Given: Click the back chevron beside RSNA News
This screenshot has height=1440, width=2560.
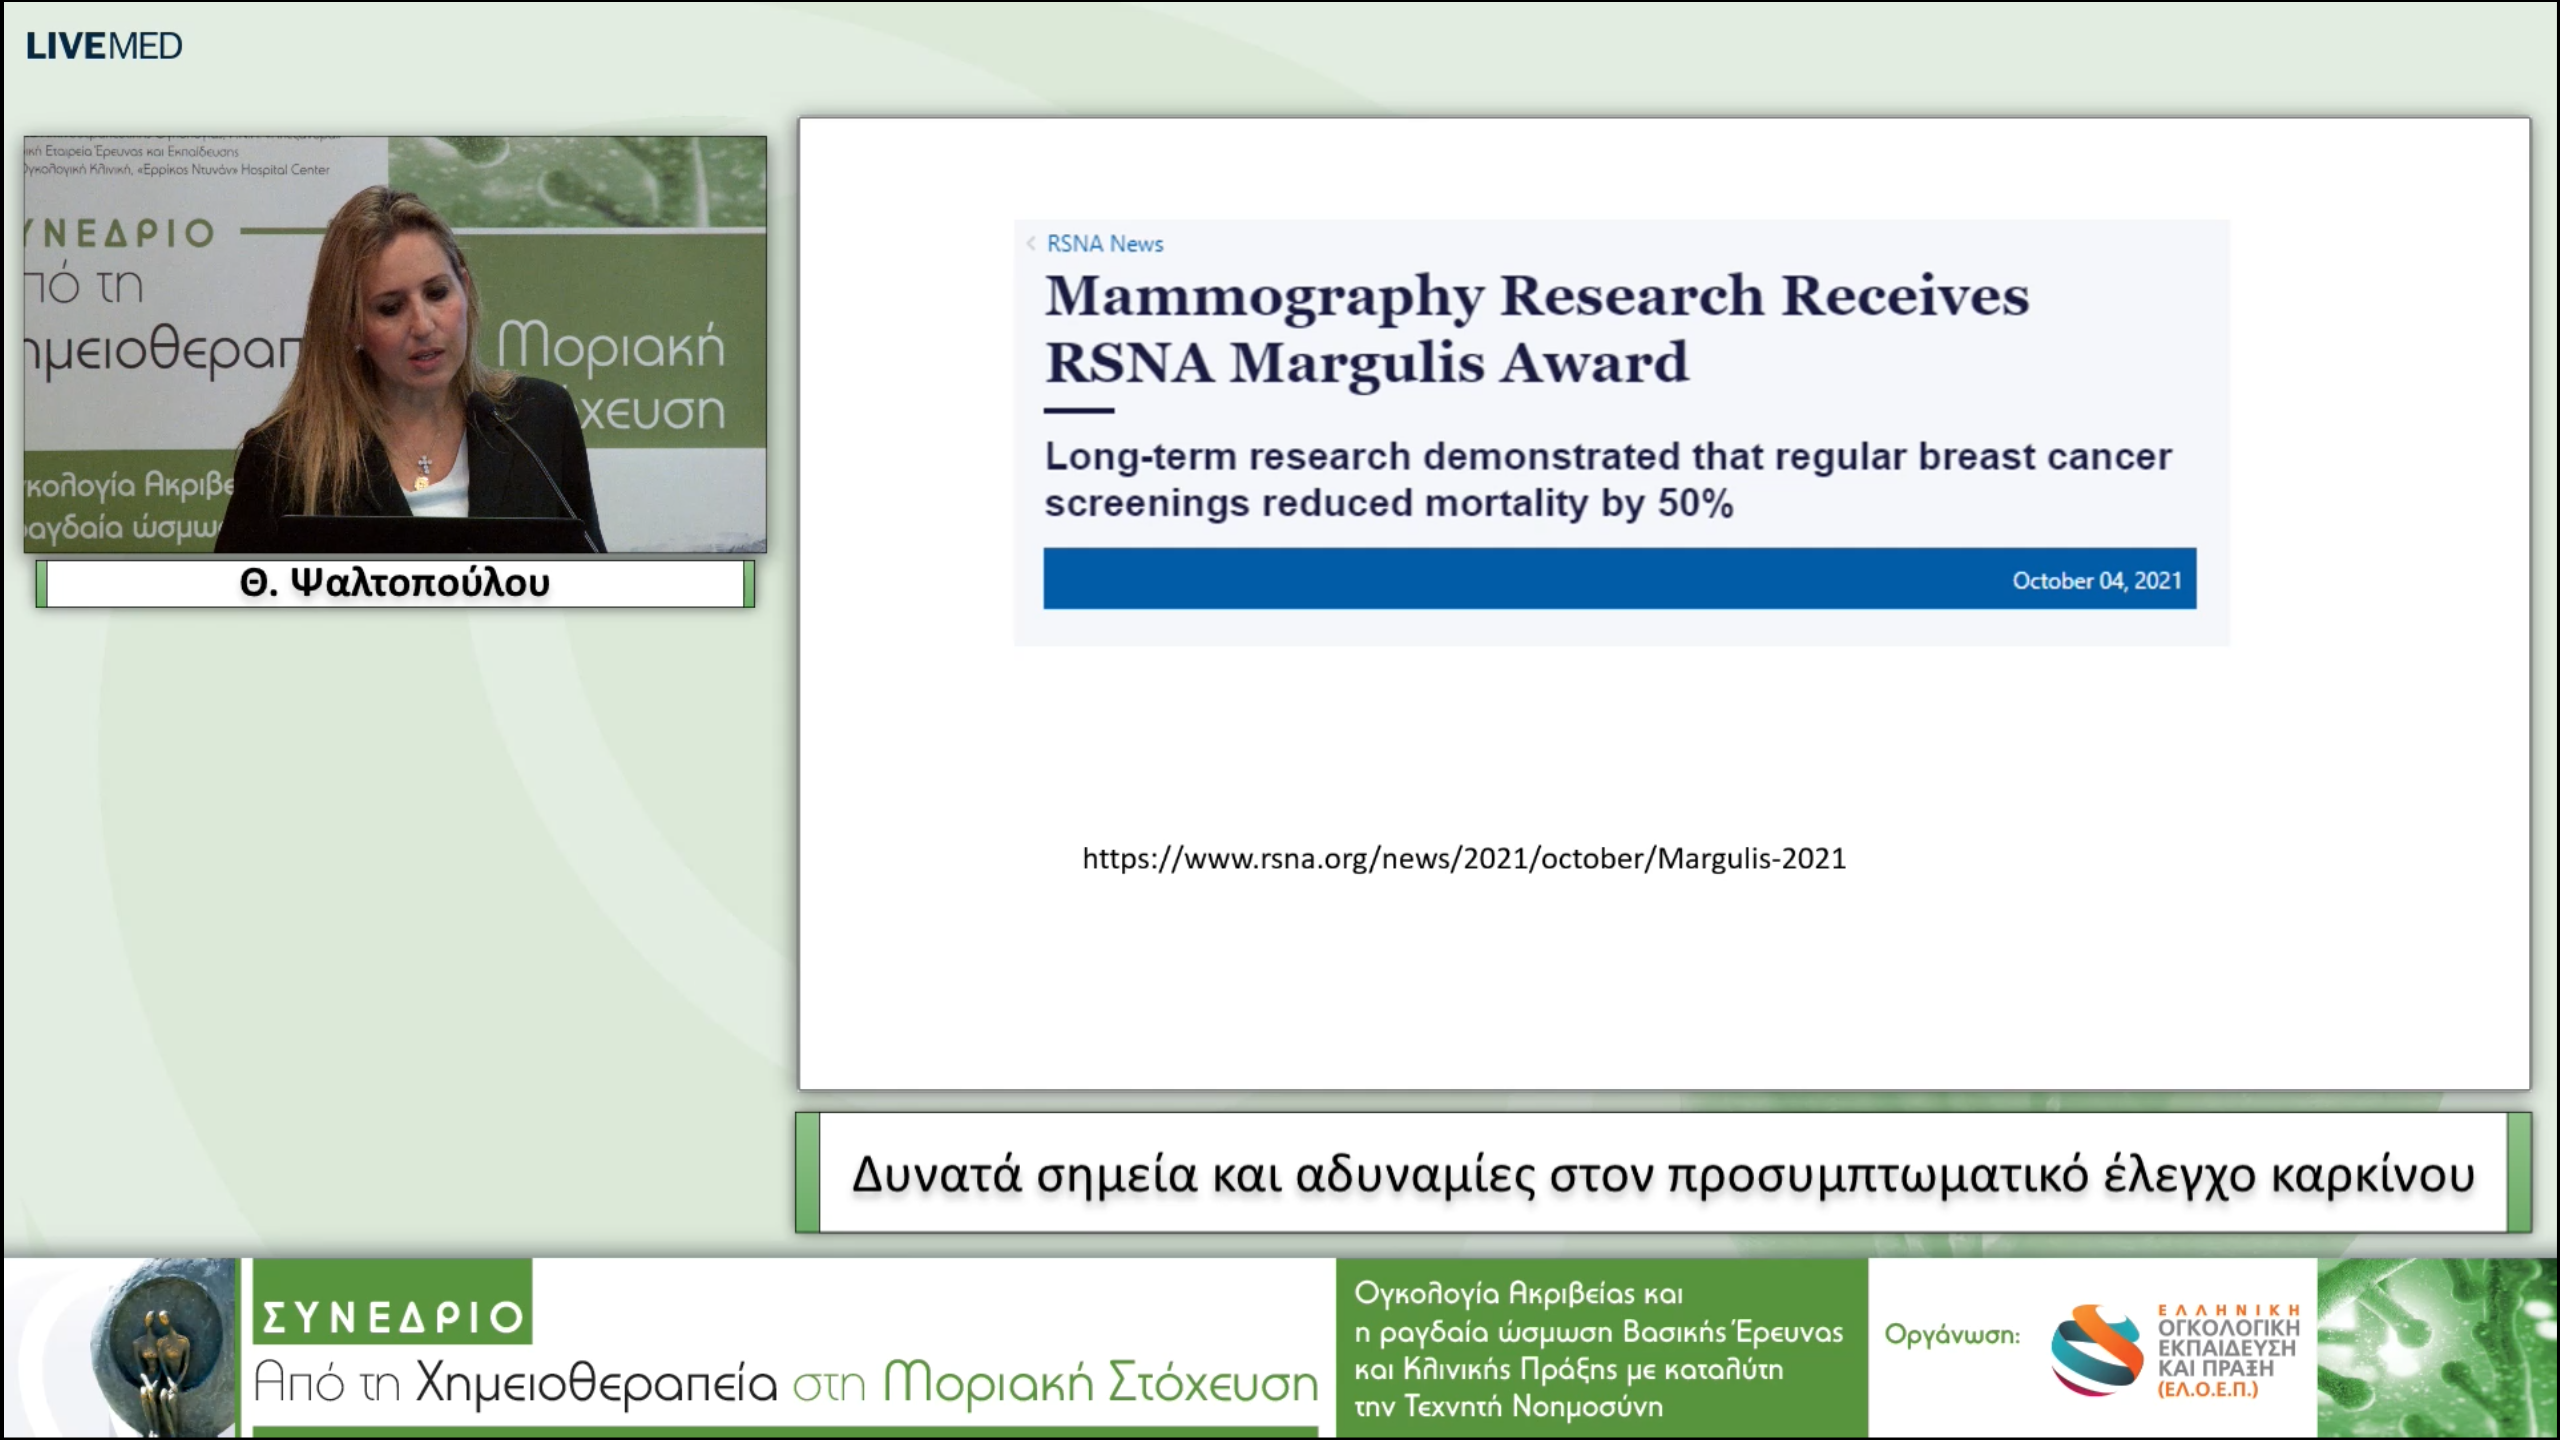Looking at the screenshot, I should (x=1030, y=243).
